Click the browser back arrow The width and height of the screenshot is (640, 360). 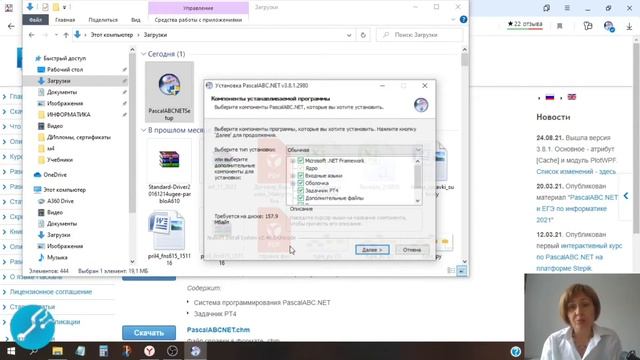(x=11, y=26)
